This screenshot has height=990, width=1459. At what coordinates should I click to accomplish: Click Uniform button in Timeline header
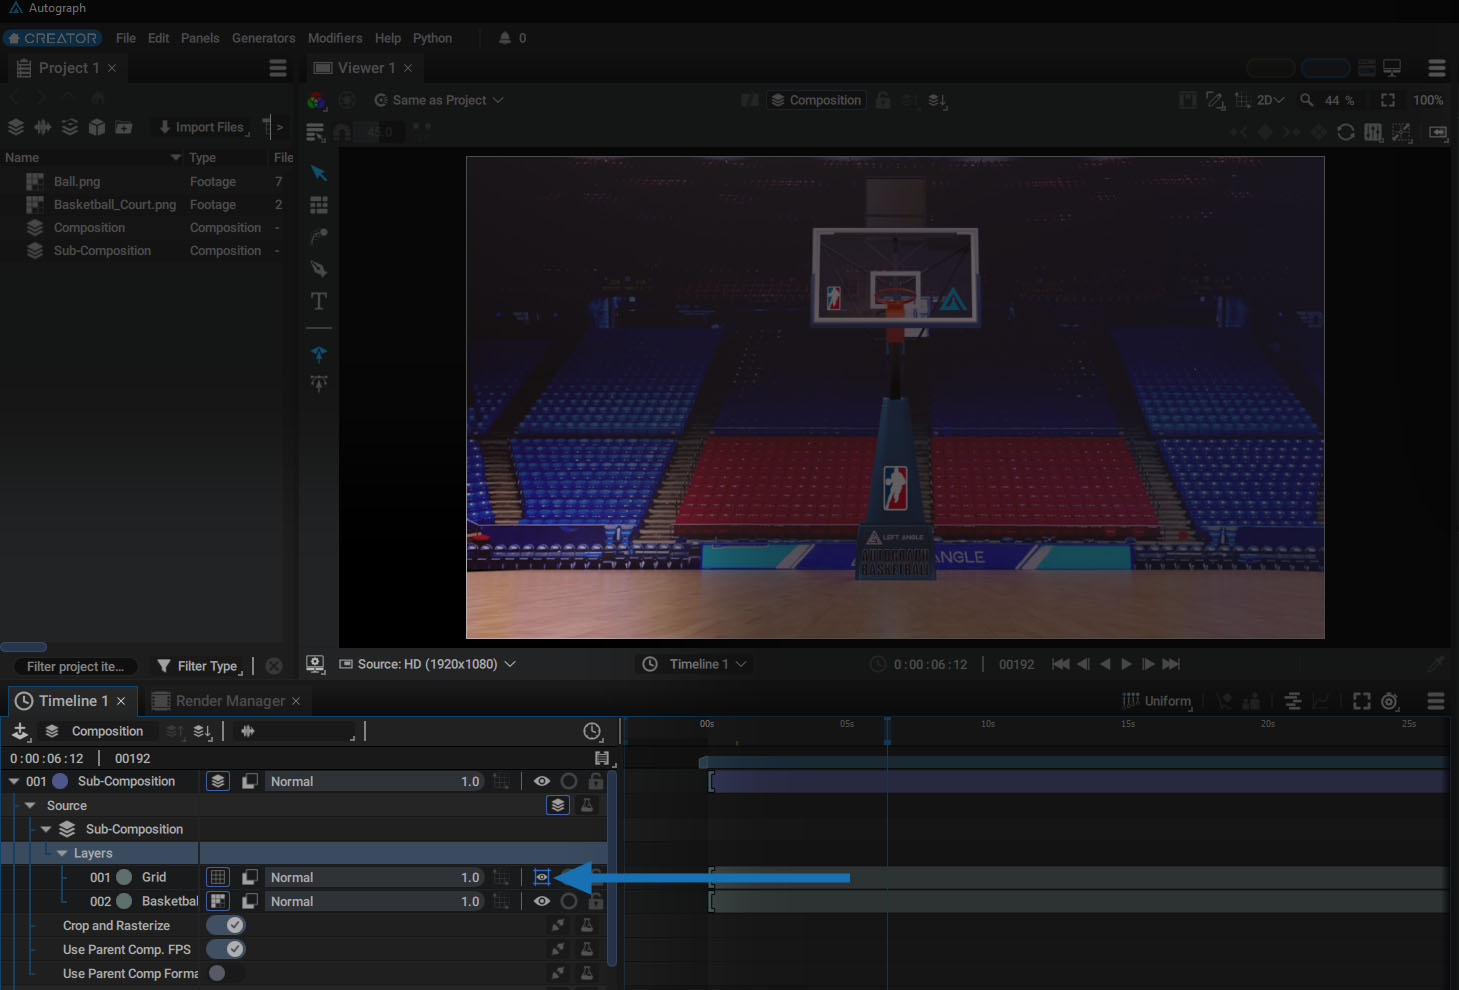tap(1158, 701)
